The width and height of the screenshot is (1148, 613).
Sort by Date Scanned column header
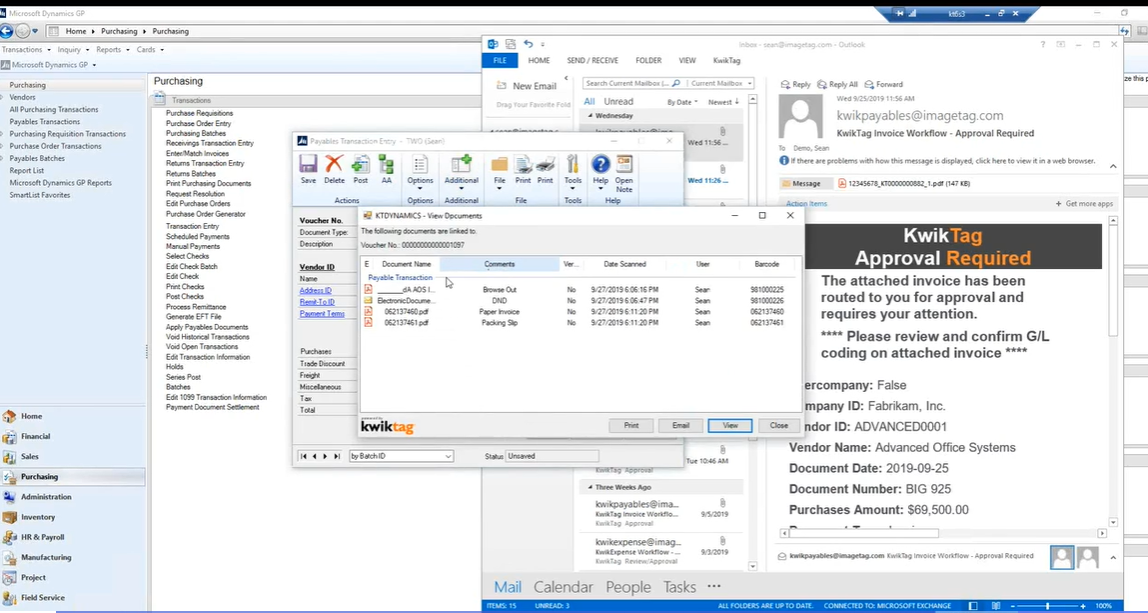pos(625,264)
